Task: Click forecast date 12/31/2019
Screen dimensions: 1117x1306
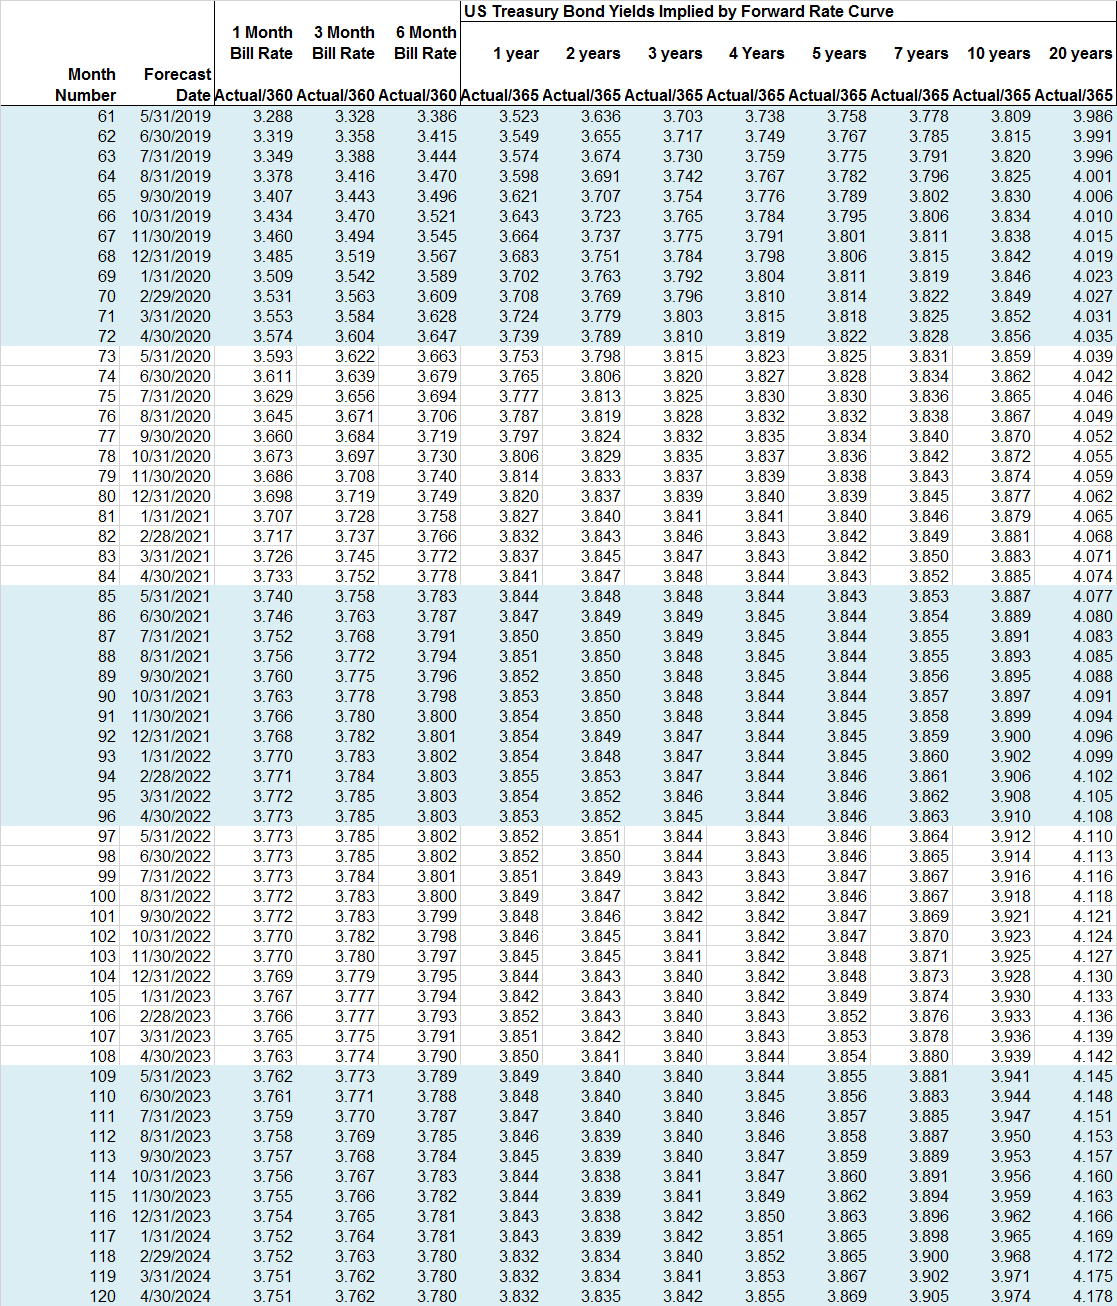Action: [171, 256]
